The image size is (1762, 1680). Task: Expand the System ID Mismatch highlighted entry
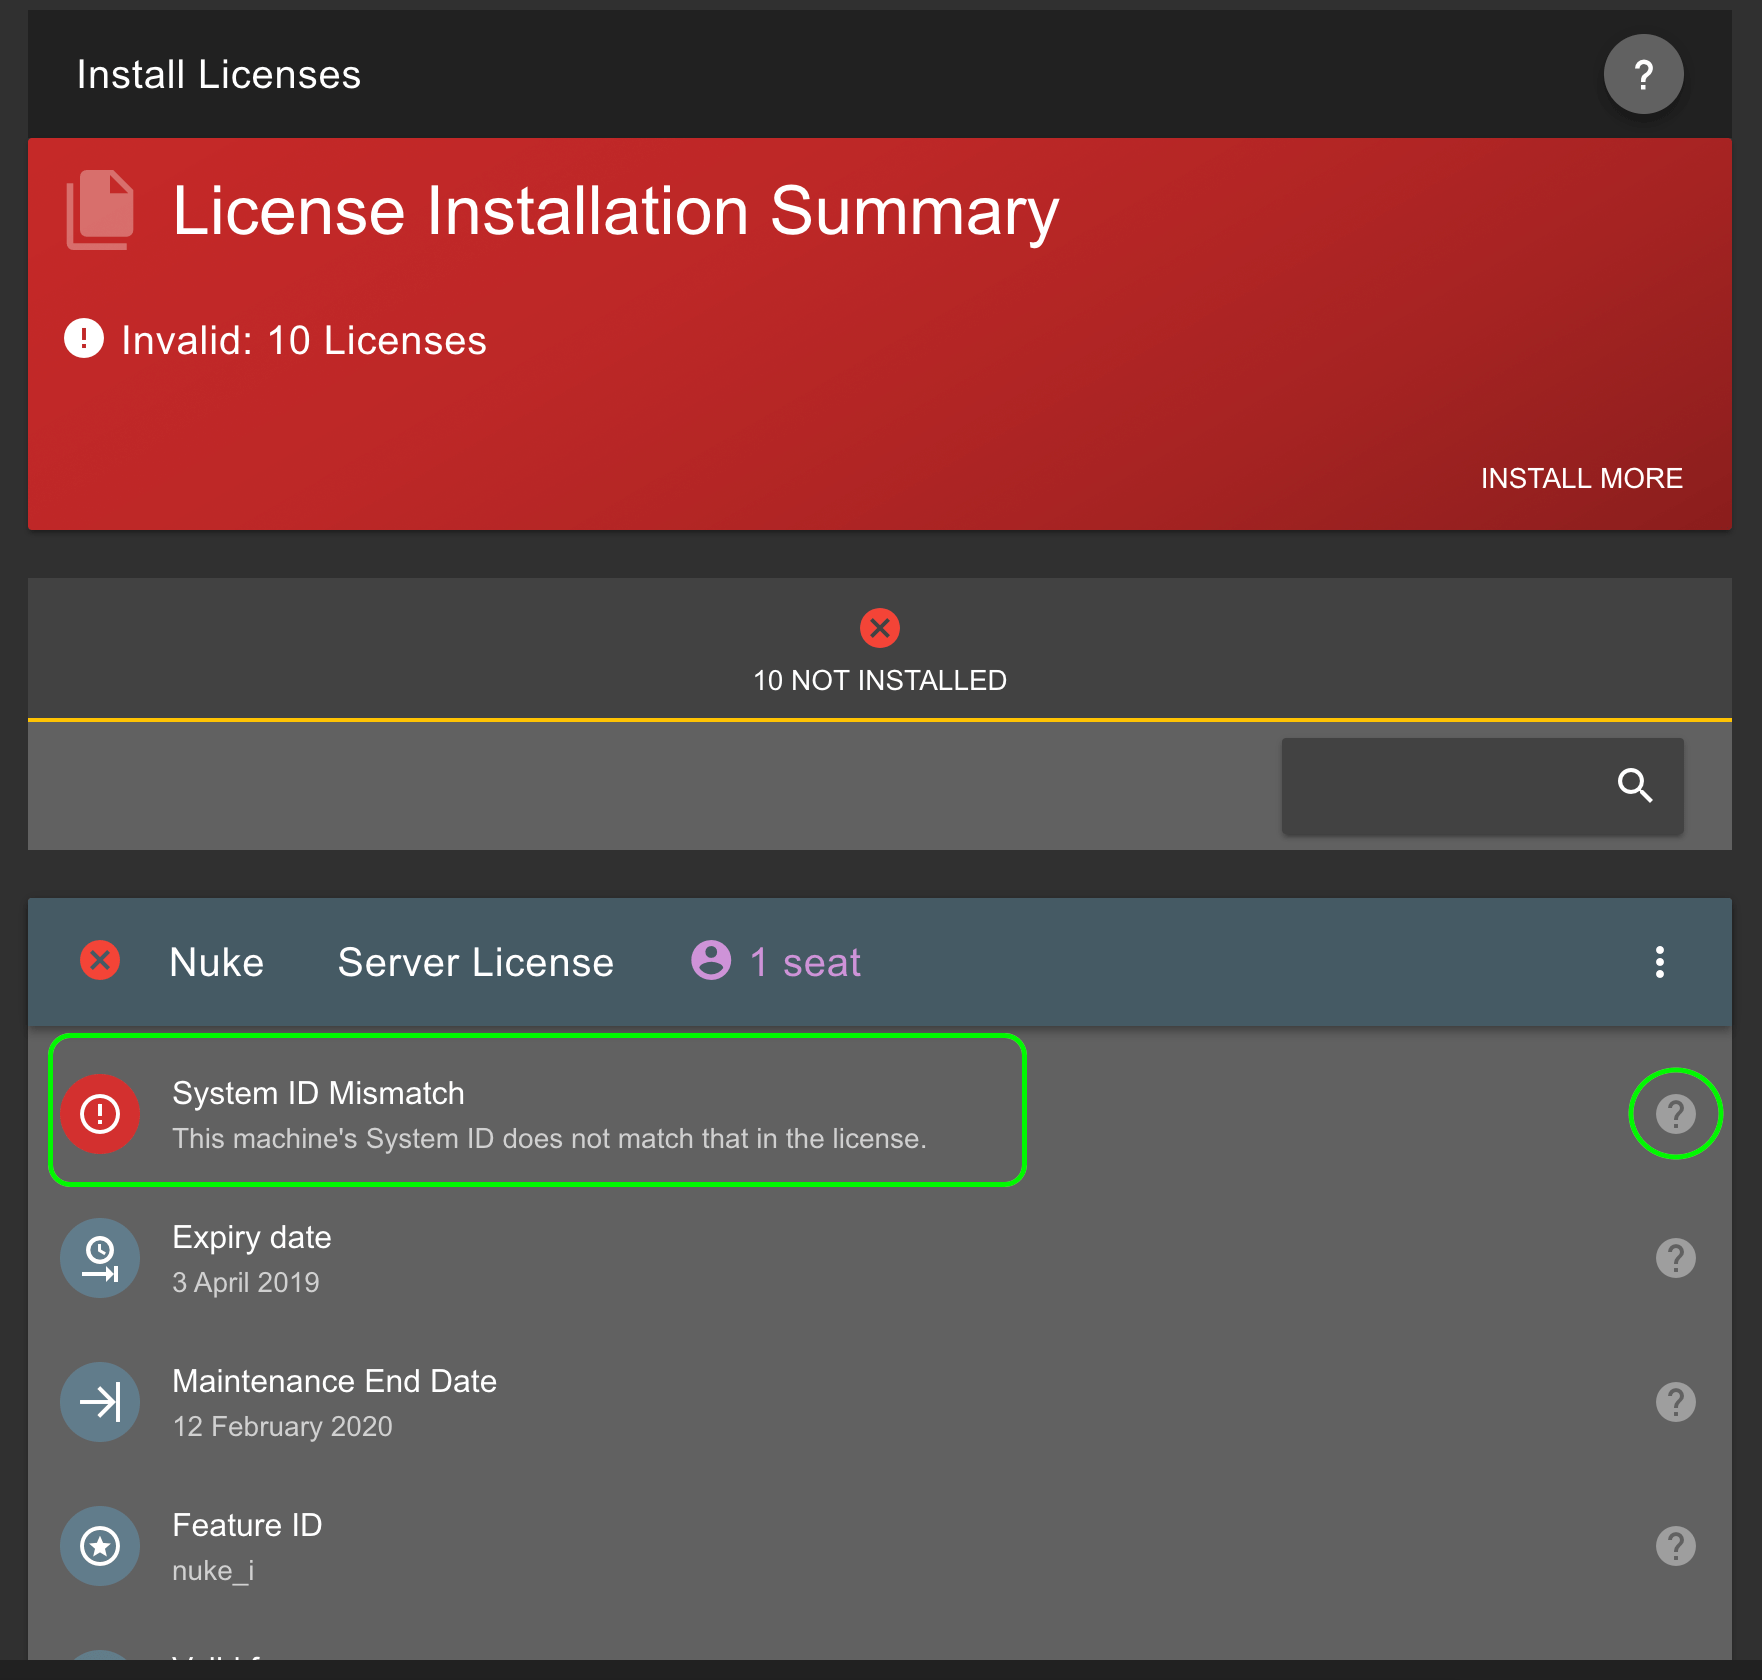[538, 1111]
